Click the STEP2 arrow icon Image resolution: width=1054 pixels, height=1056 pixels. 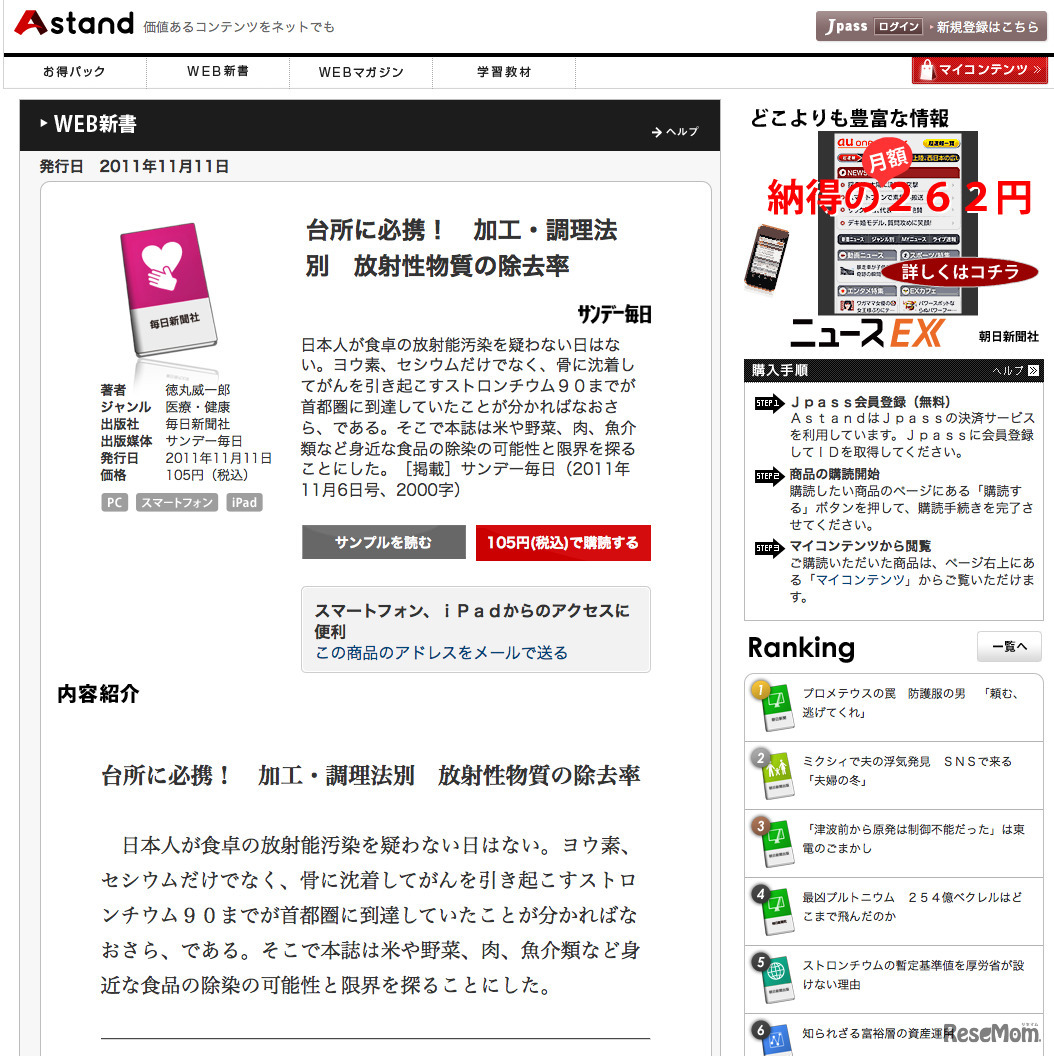[x=768, y=475]
